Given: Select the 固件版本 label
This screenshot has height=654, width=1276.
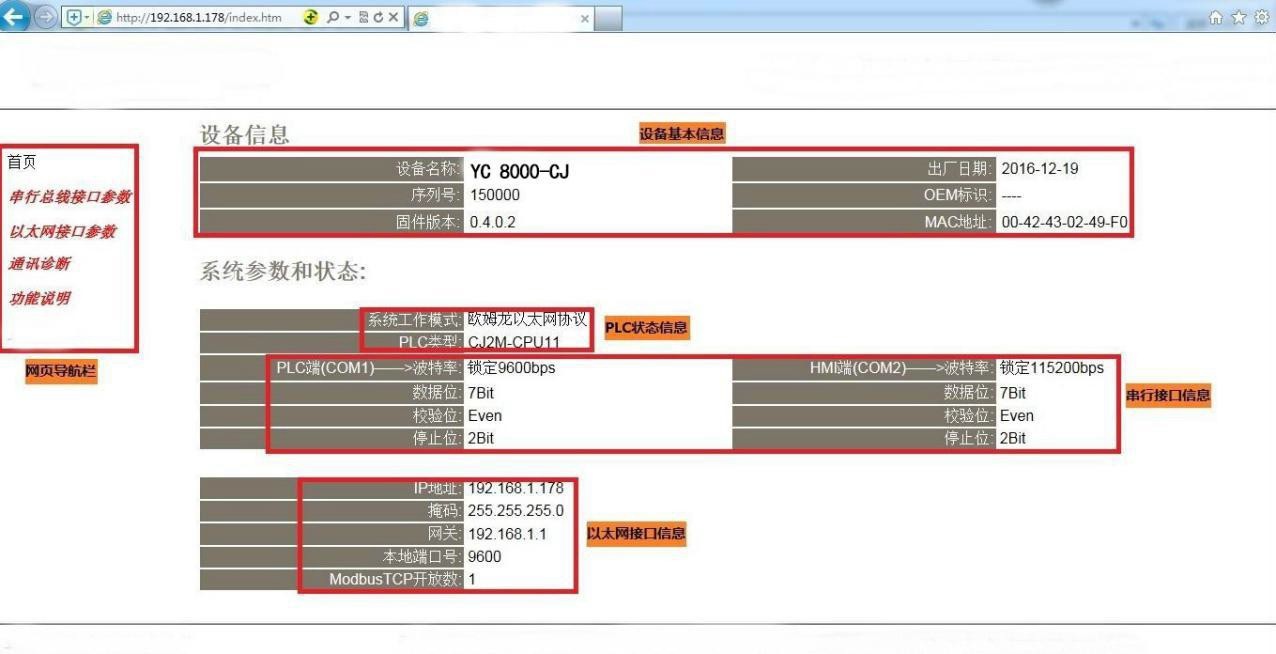Looking at the screenshot, I should [x=430, y=222].
